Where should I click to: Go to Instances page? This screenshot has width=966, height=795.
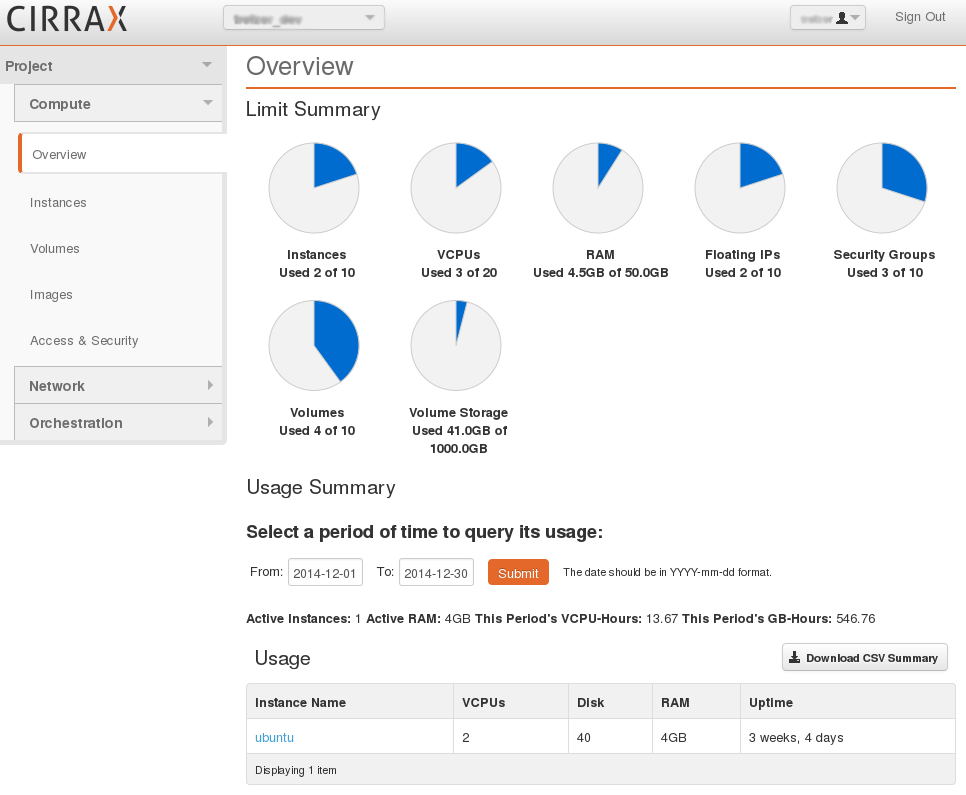pyautogui.click(x=58, y=203)
